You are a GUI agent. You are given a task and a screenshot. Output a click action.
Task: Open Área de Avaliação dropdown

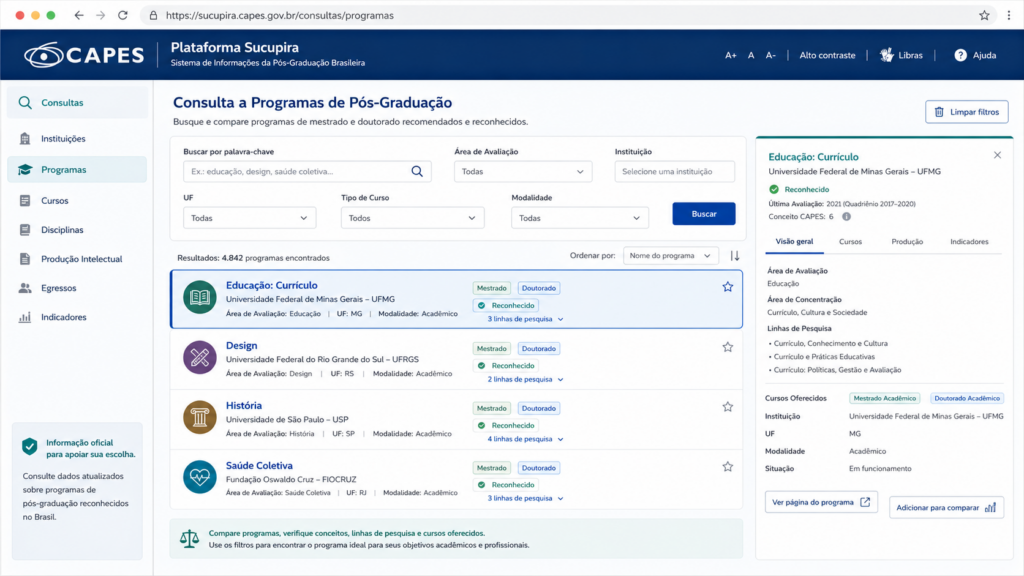(523, 172)
